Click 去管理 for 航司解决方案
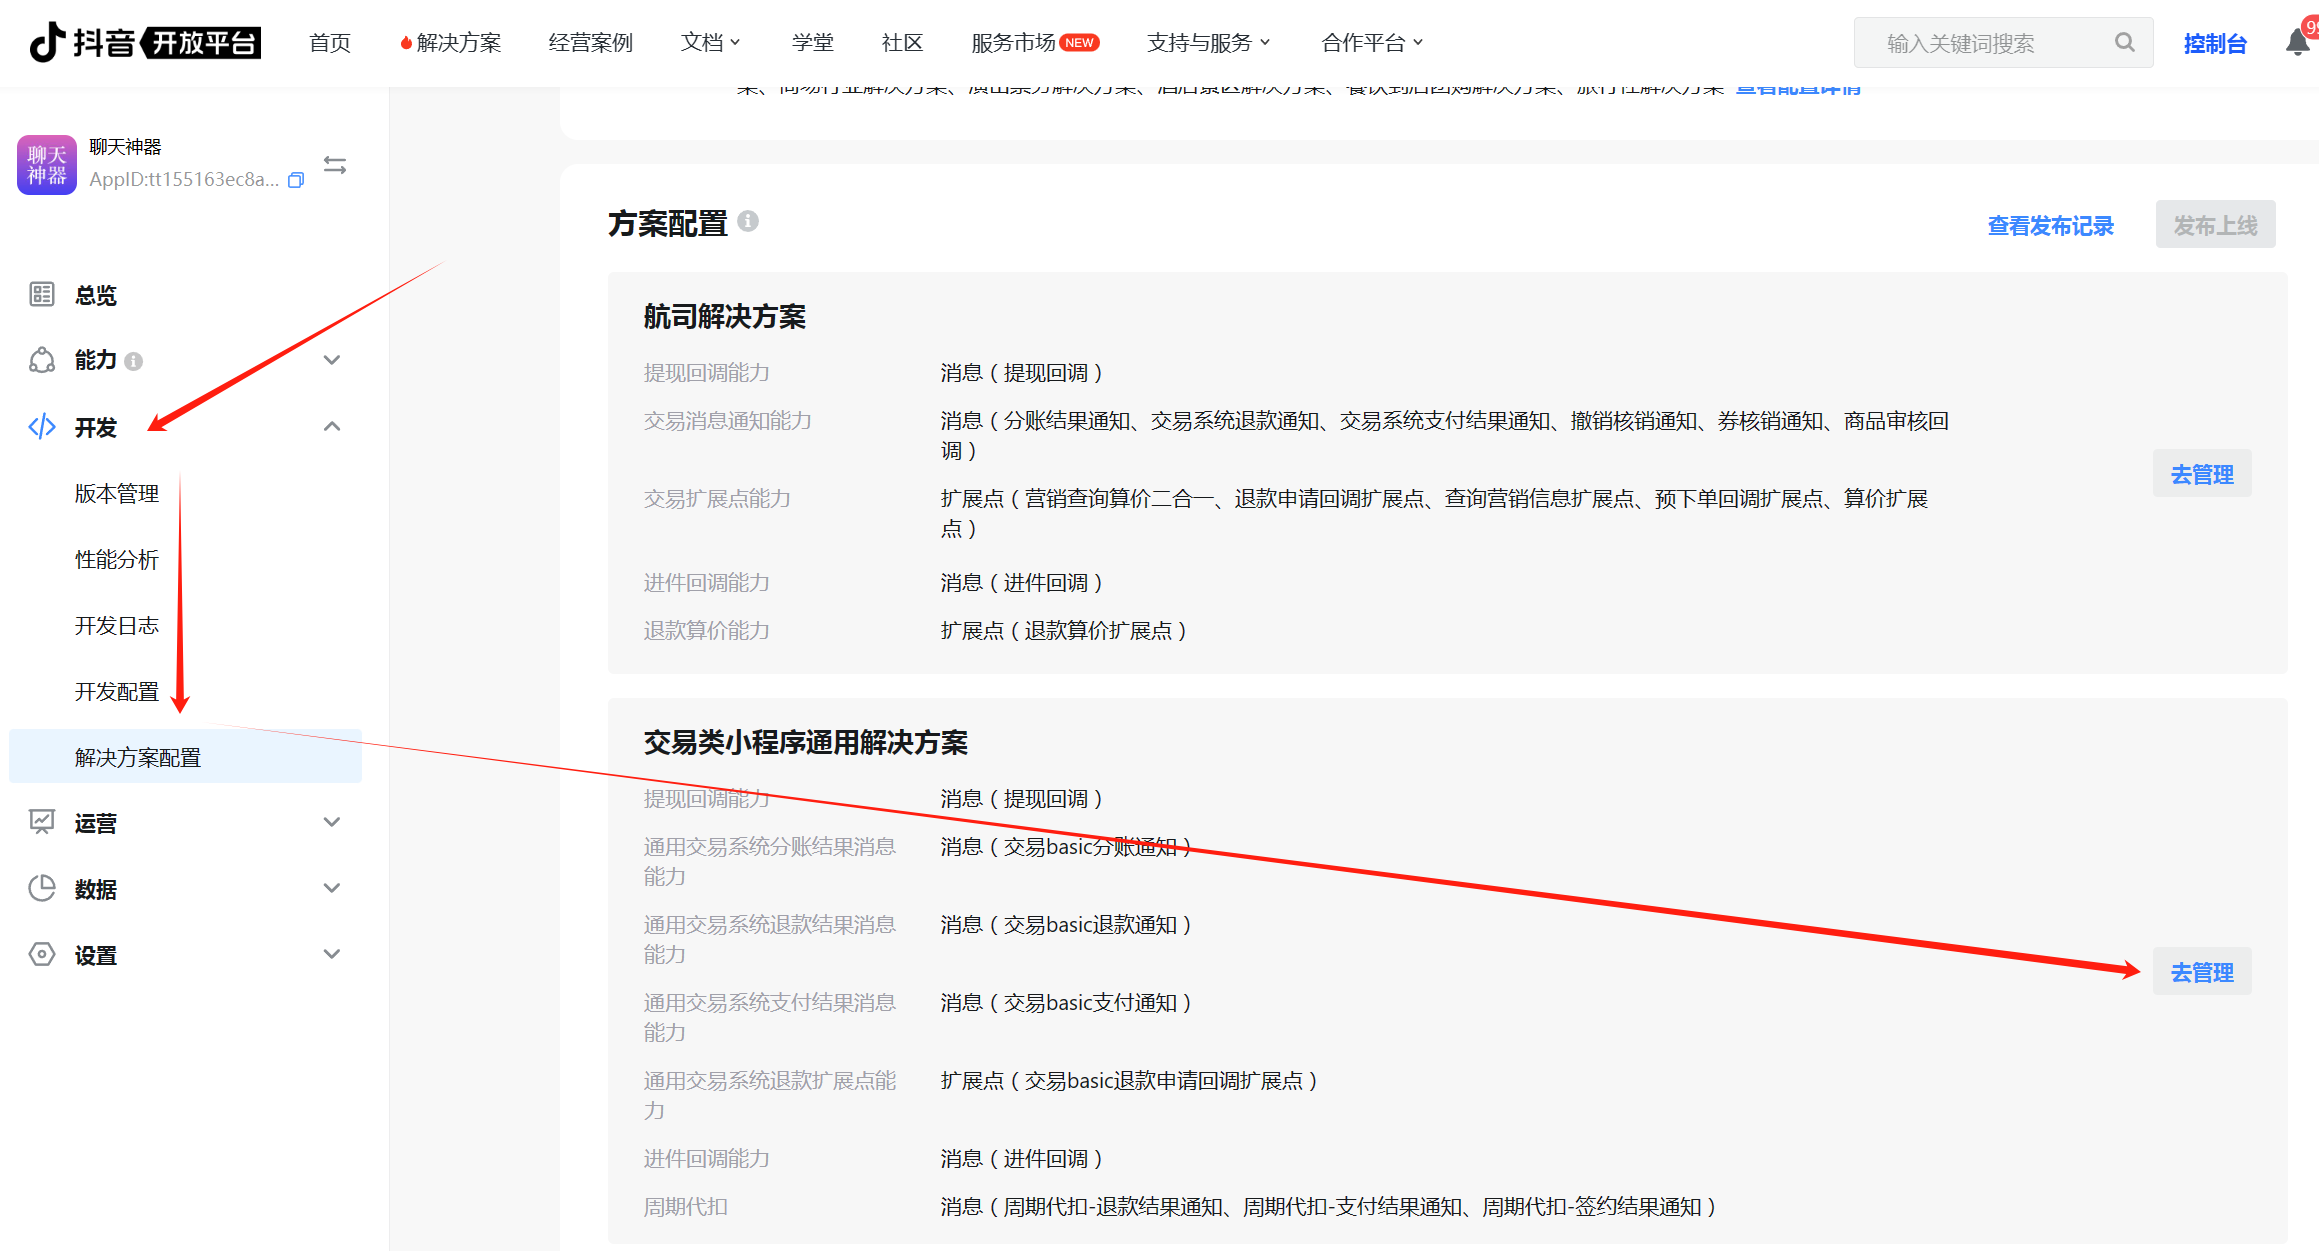Screen dimensions: 2319x1251 2201,474
